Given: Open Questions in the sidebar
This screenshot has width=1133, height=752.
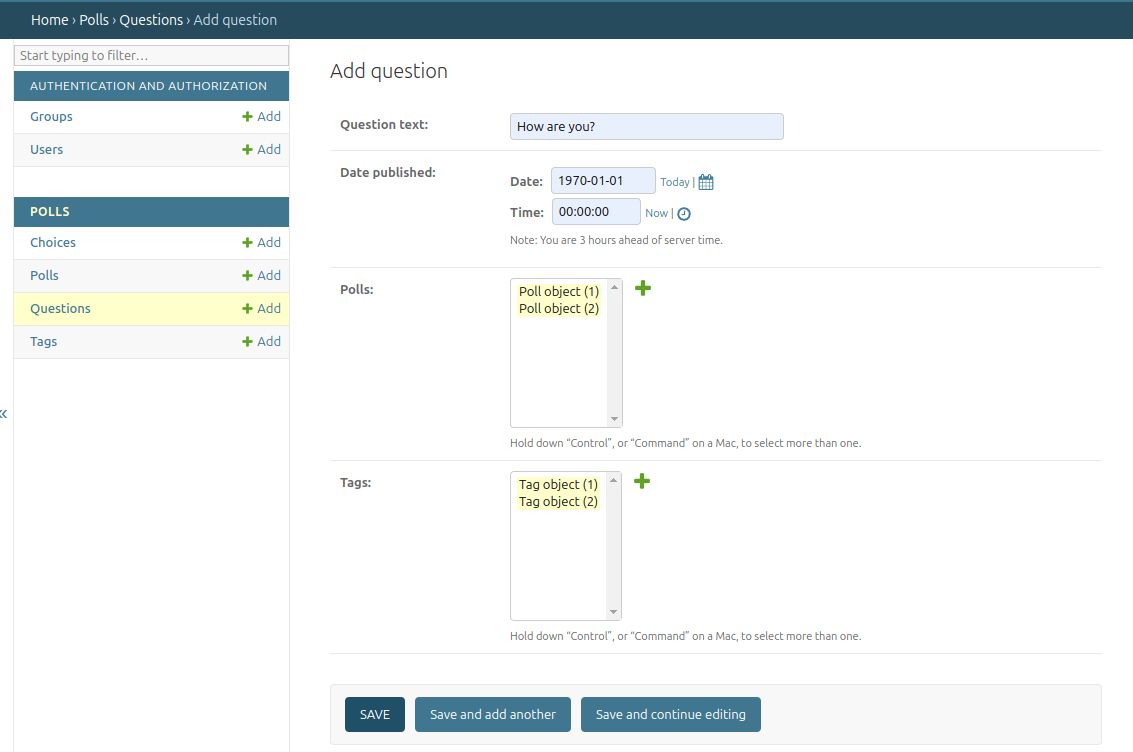Looking at the screenshot, I should [x=60, y=308].
